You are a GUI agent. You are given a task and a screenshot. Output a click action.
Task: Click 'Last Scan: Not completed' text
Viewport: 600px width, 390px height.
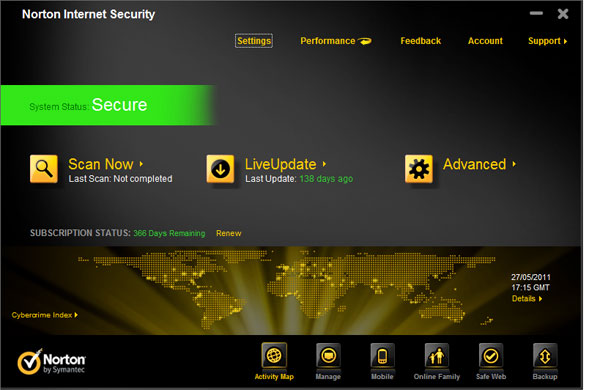(121, 179)
